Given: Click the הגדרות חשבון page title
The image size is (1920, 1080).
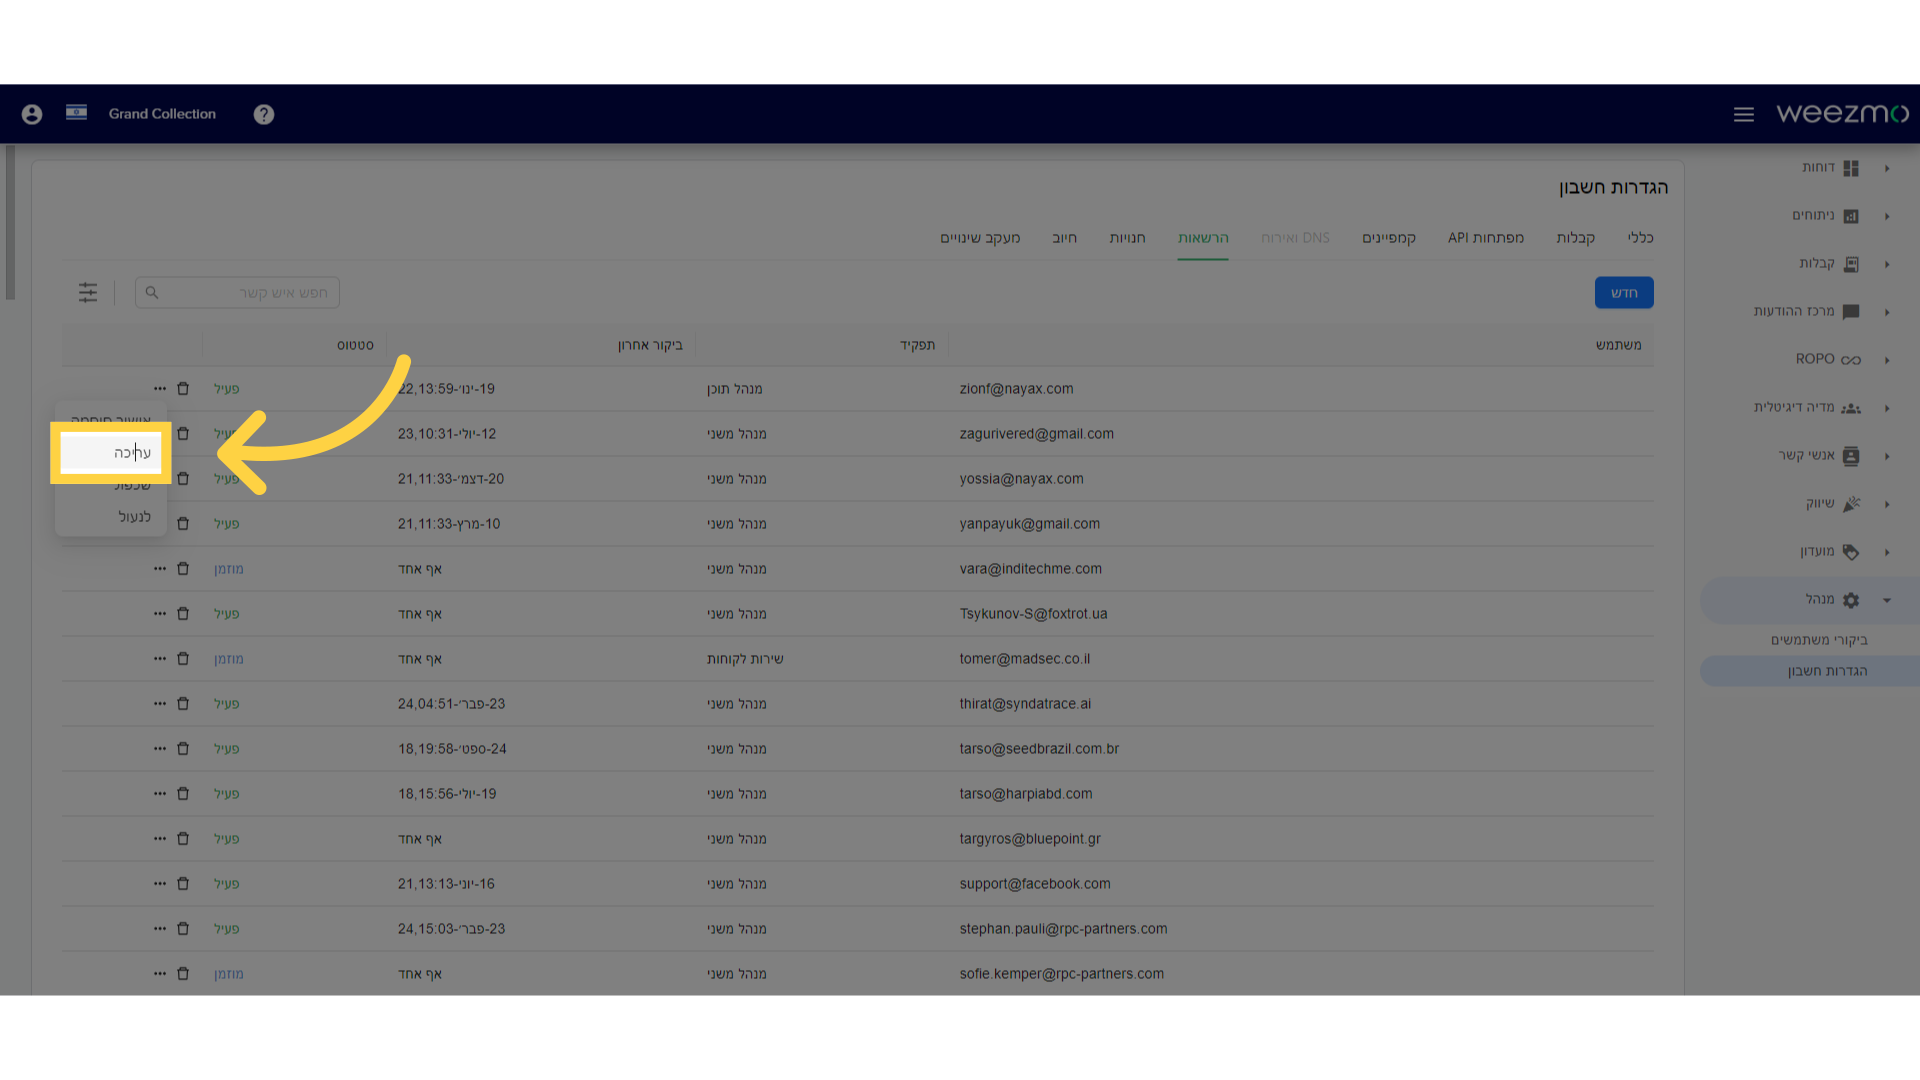Looking at the screenshot, I should coord(1613,187).
